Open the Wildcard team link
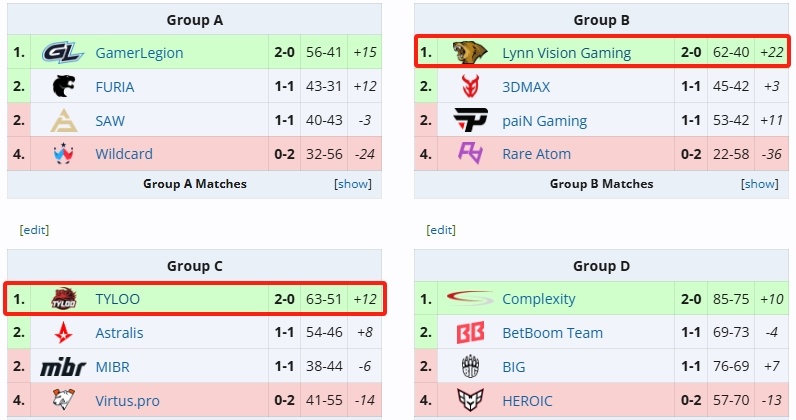 click(124, 154)
